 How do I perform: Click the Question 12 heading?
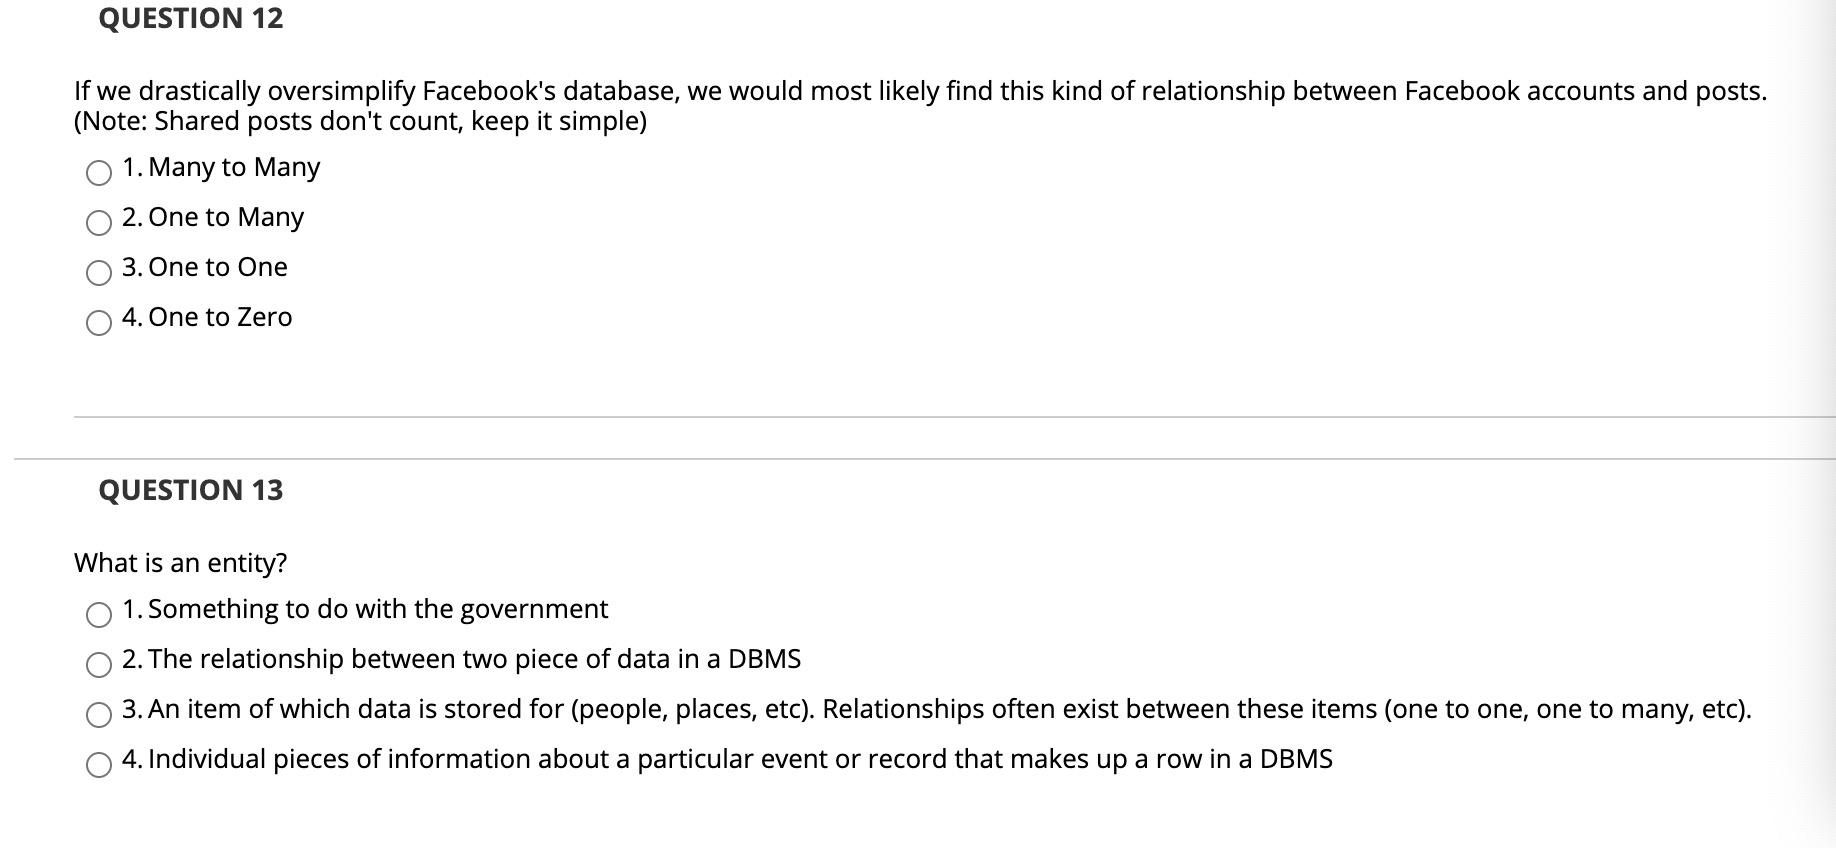189,18
